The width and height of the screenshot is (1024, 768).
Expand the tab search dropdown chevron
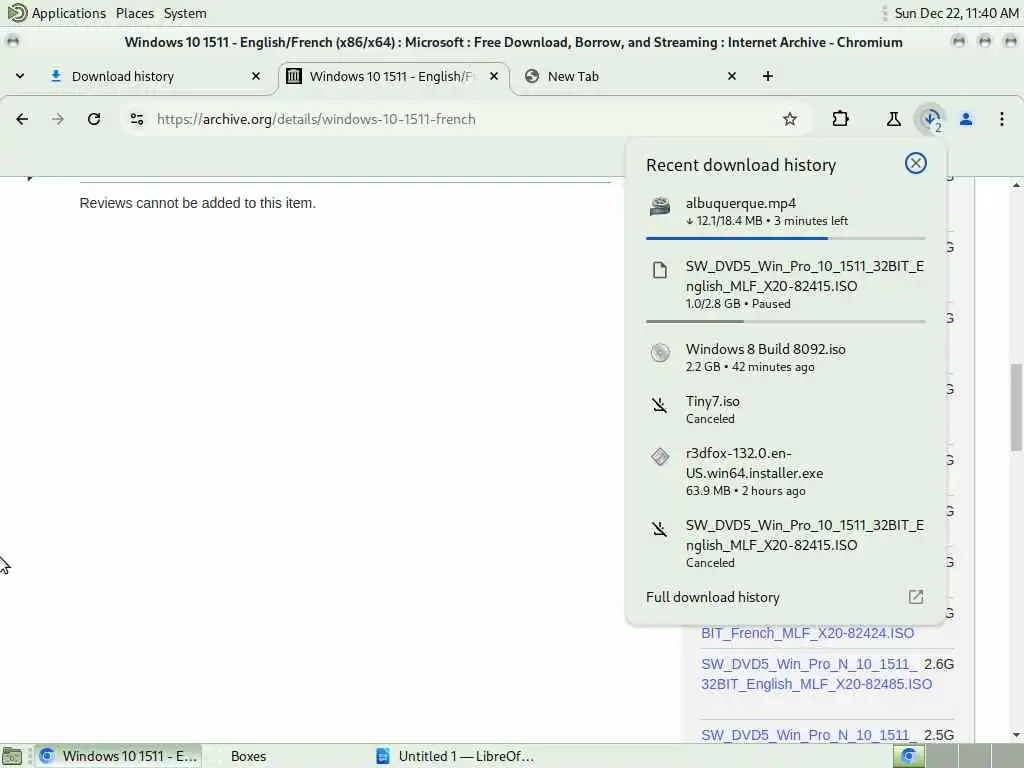pyautogui.click(x=20, y=76)
